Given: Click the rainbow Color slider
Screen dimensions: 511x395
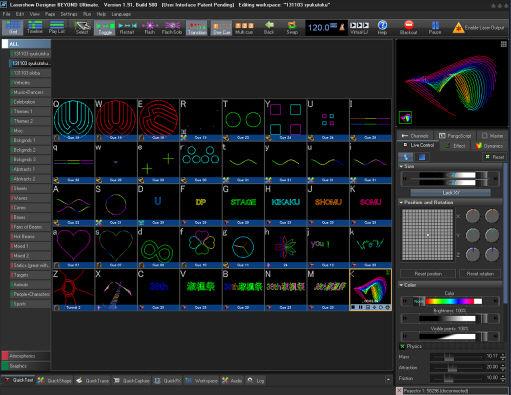Looking at the screenshot, I should 450,301.
